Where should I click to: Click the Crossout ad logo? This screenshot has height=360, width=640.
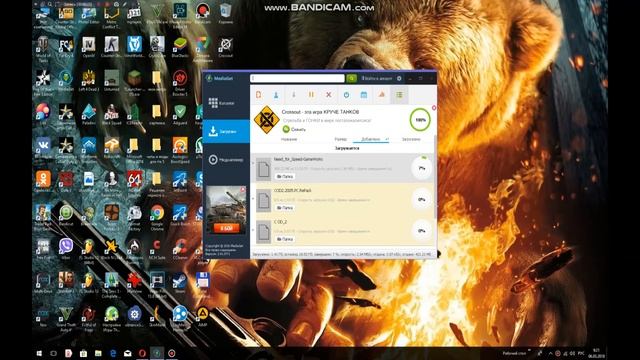pyautogui.click(x=266, y=120)
